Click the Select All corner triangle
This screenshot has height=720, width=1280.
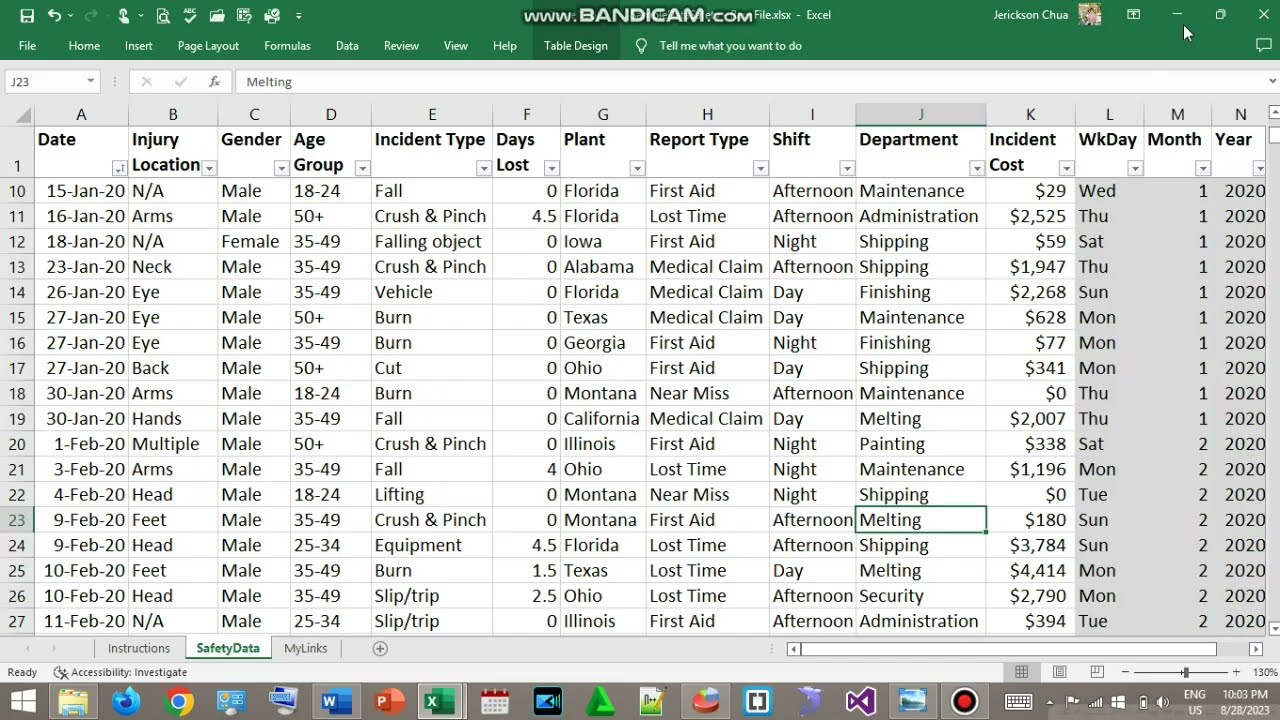click(x=22, y=115)
